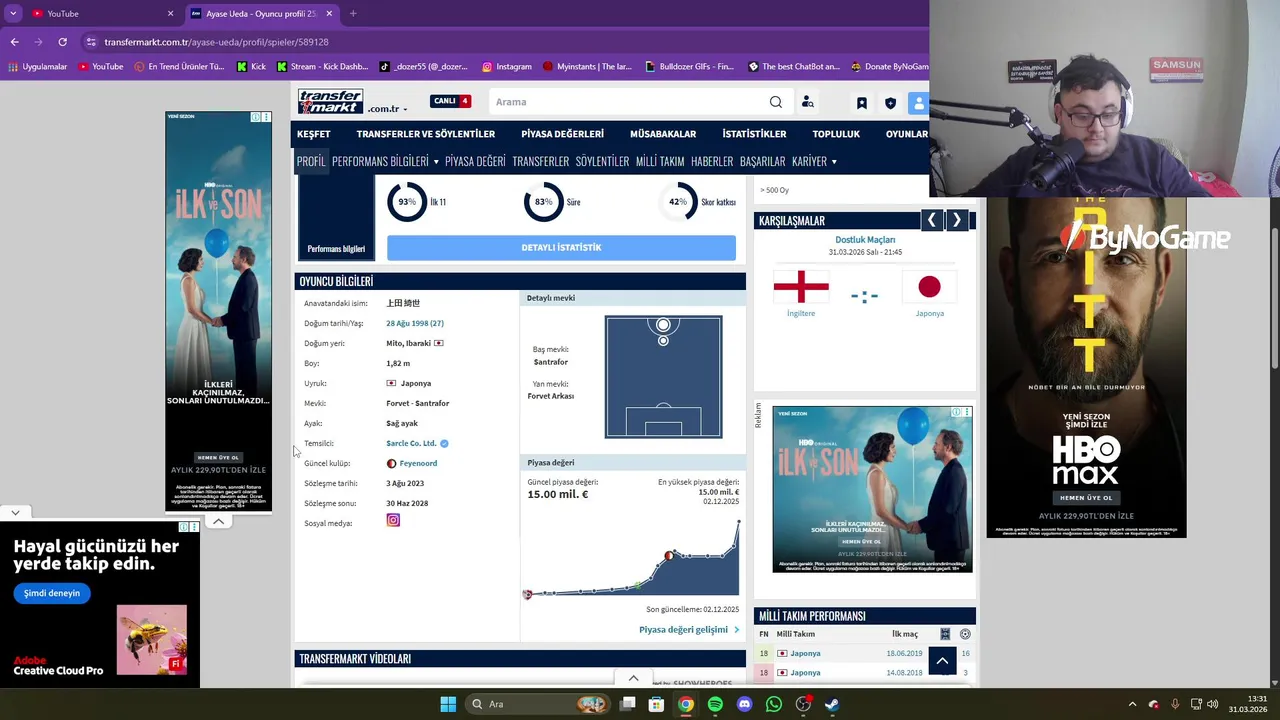Open a new browser tab
The width and height of the screenshot is (1280, 720).
pos(352,14)
